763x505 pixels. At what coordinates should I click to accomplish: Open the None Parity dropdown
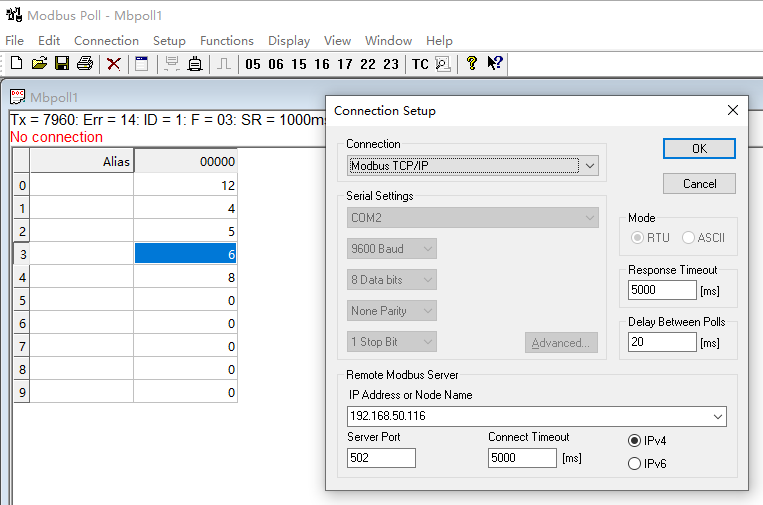[392, 311]
